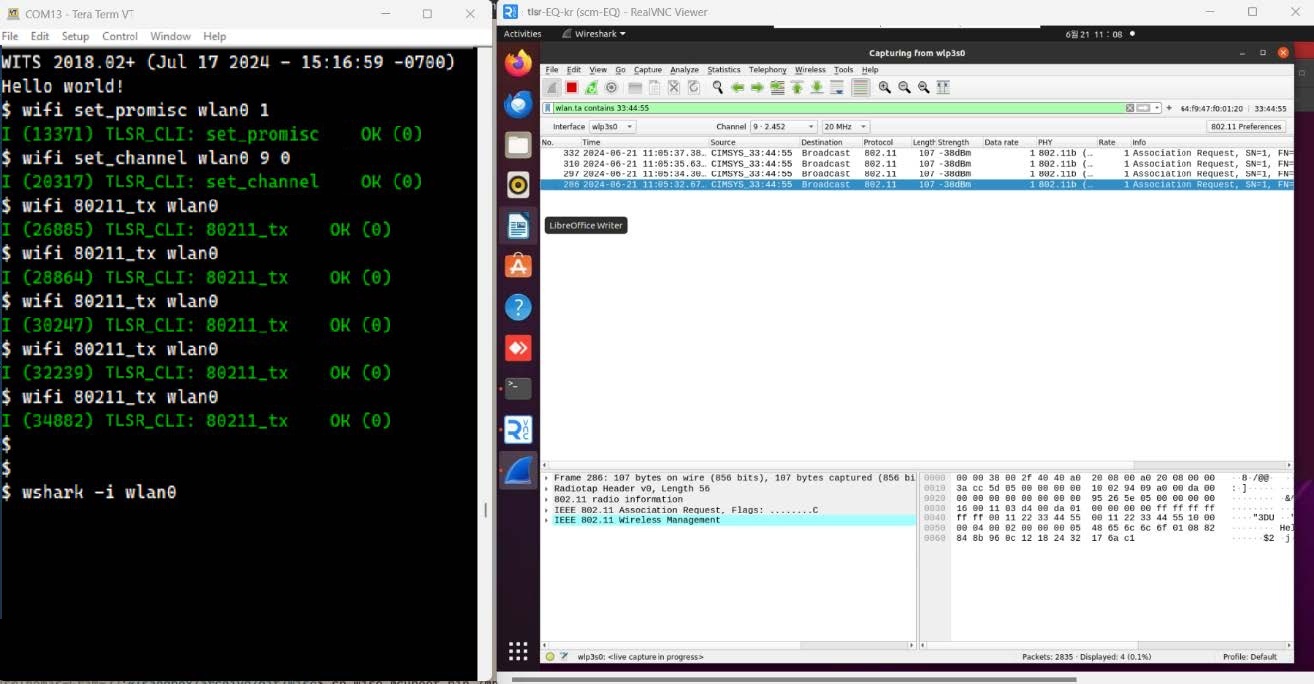Click Activities in the Ubuntu top bar

pos(522,34)
